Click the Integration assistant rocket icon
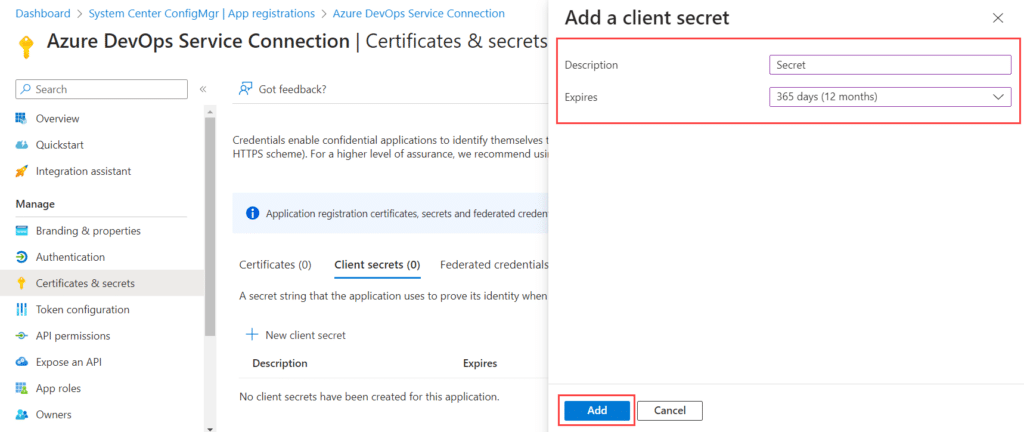Viewport: 1024px width, 432px height. click(22, 171)
